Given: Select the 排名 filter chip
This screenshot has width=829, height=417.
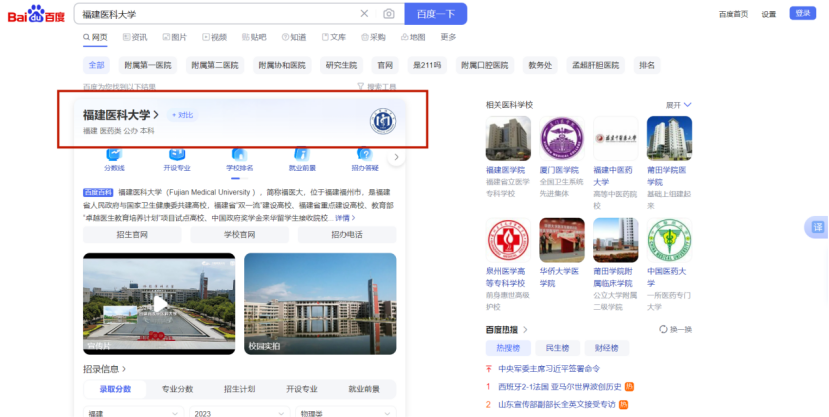Looking at the screenshot, I should (647, 66).
